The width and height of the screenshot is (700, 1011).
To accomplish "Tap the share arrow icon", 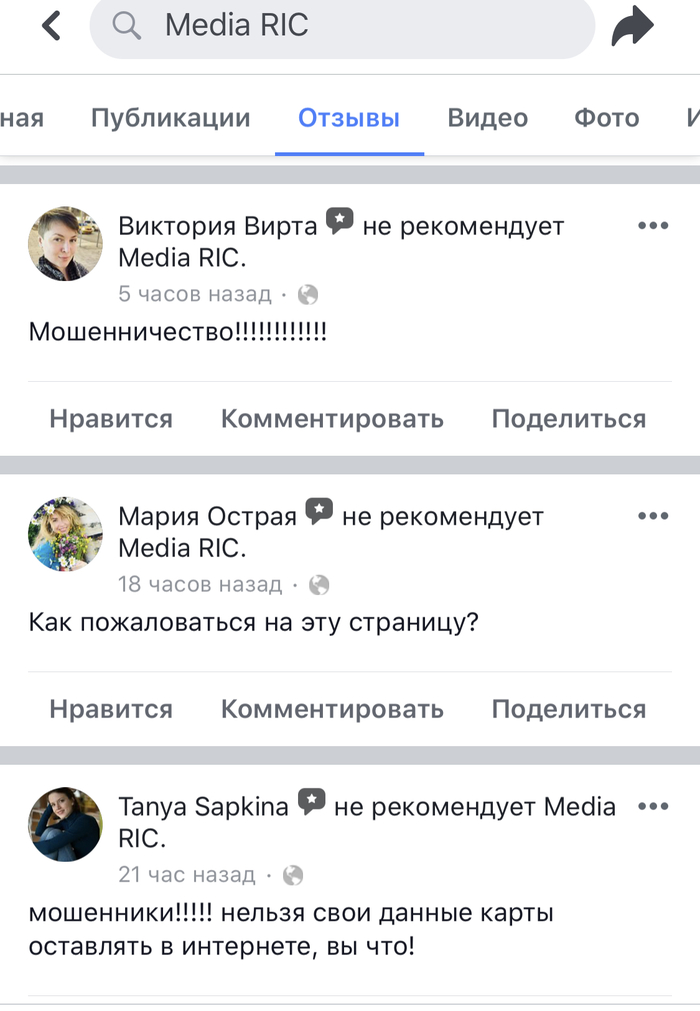I will [x=632, y=26].
